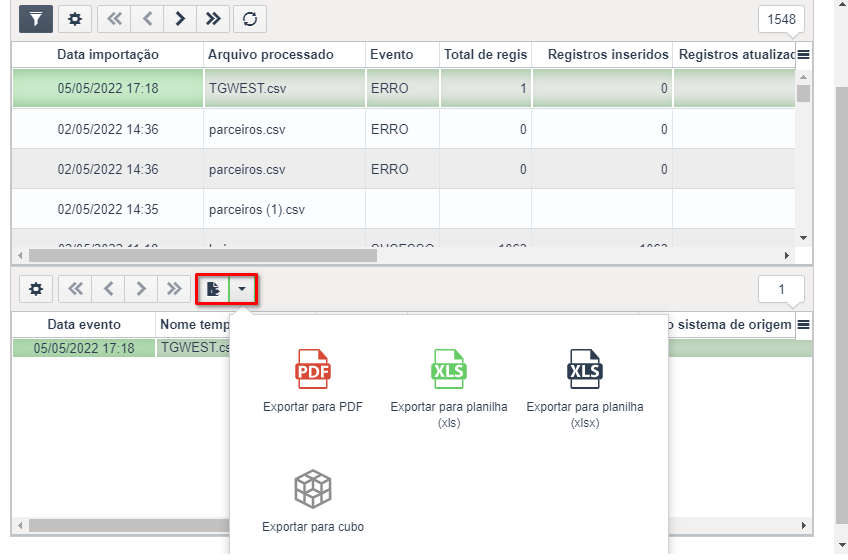Sort by Total de regis column header
The image size is (848, 560).
(486, 55)
